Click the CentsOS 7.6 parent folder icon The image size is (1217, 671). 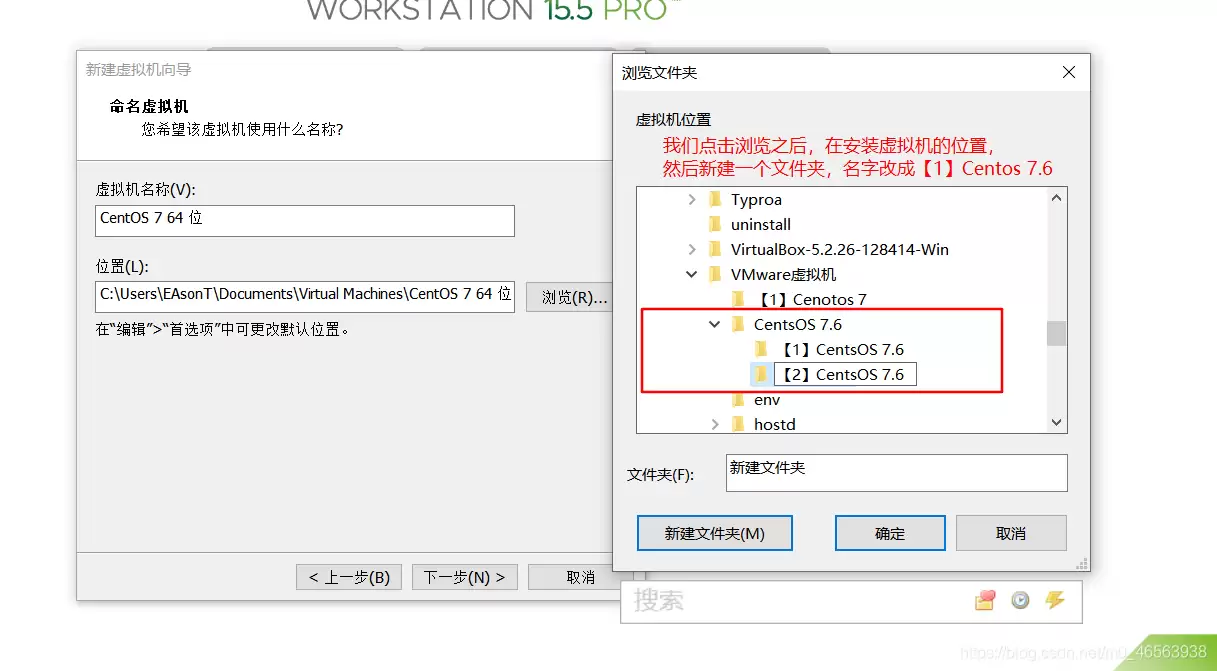click(x=738, y=324)
